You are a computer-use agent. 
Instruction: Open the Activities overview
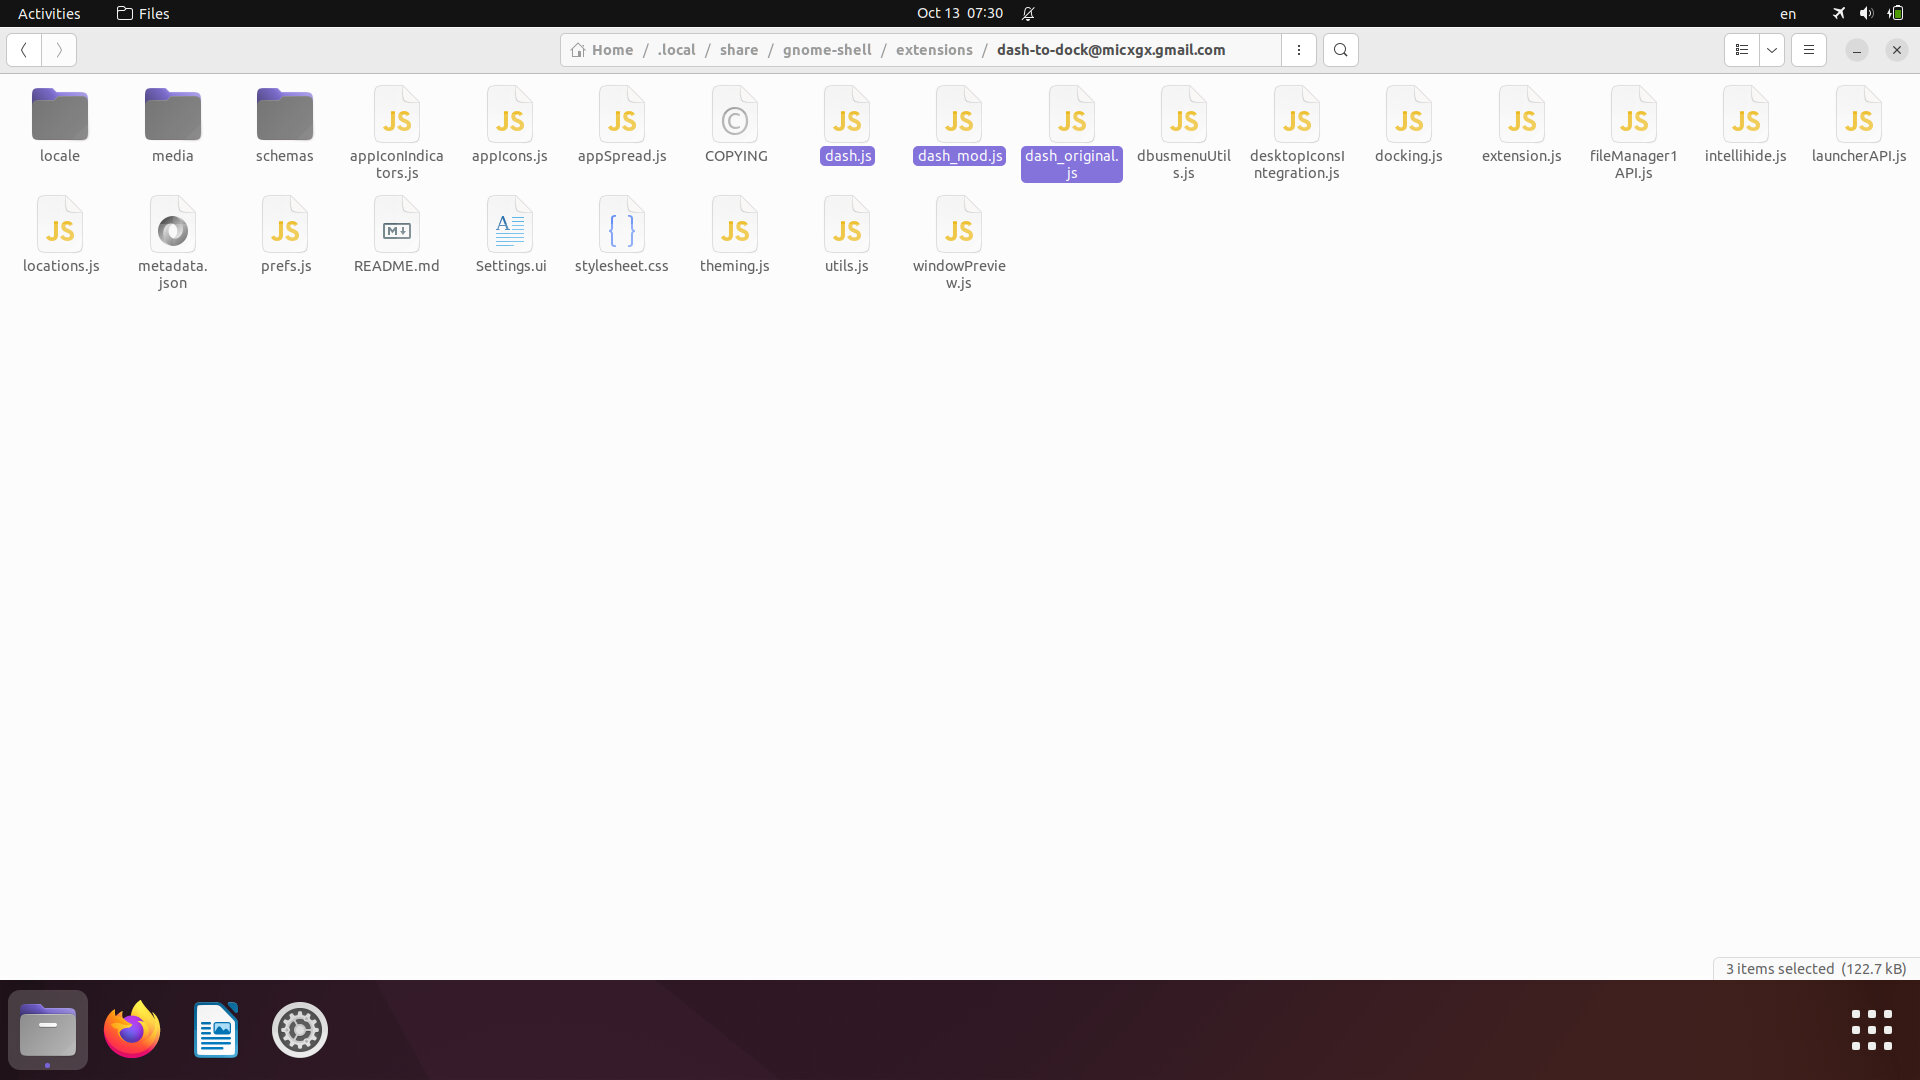pyautogui.click(x=49, y=14)
